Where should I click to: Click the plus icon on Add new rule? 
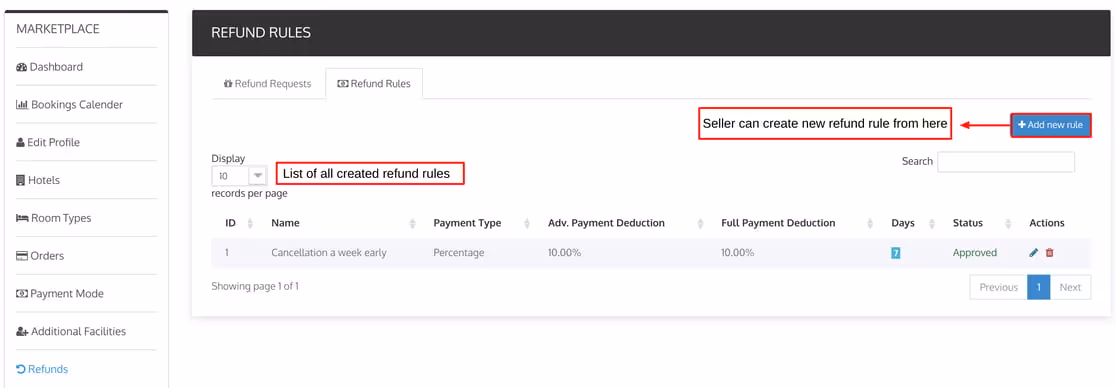[x=1021, y=125]
